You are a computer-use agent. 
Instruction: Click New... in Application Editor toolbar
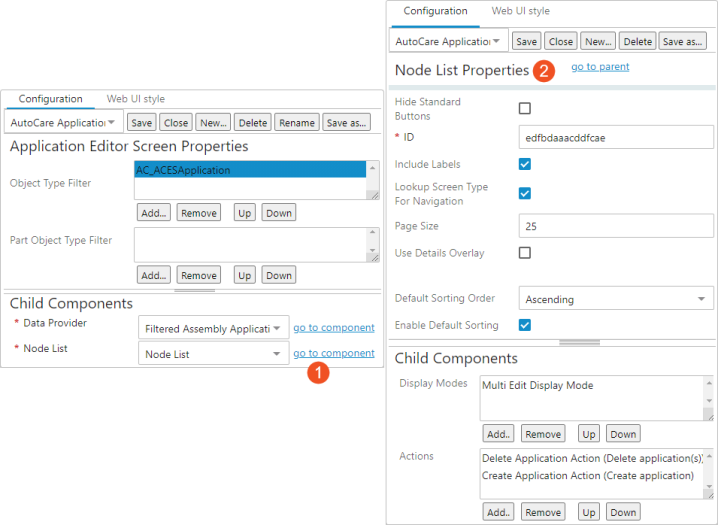(213, 123)
